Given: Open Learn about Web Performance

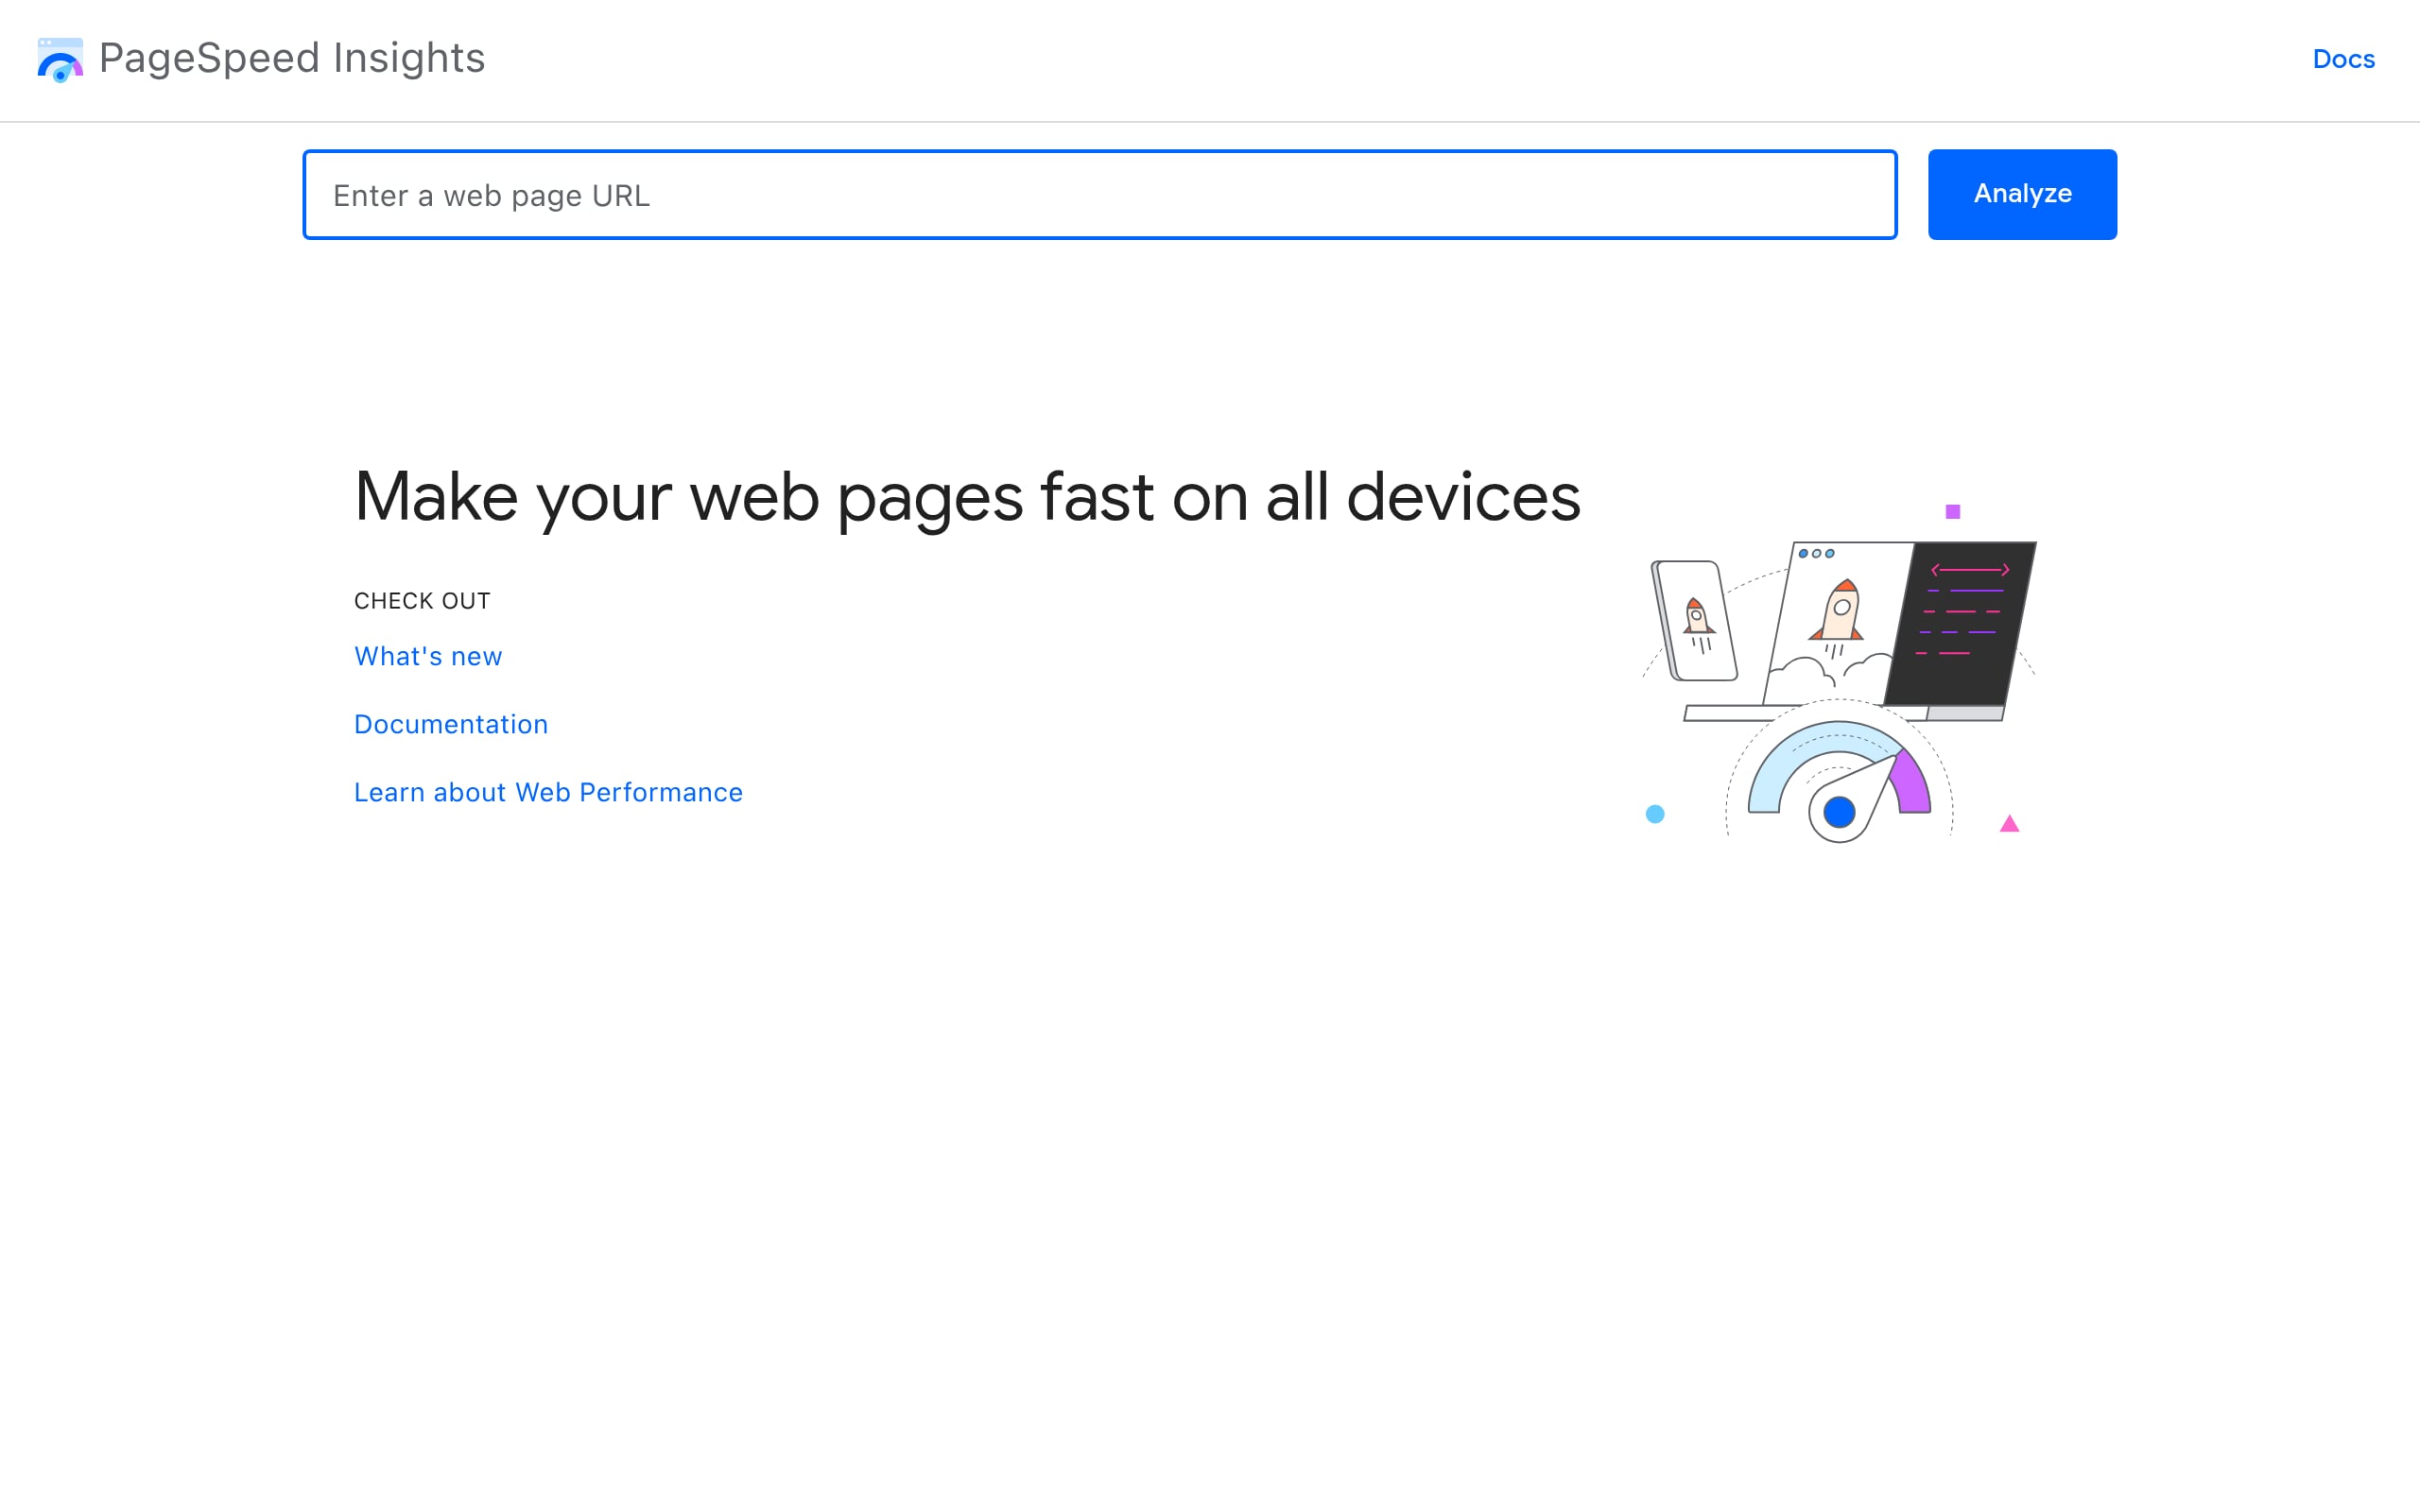Looking at the screenshot, I should pos(548,791).
